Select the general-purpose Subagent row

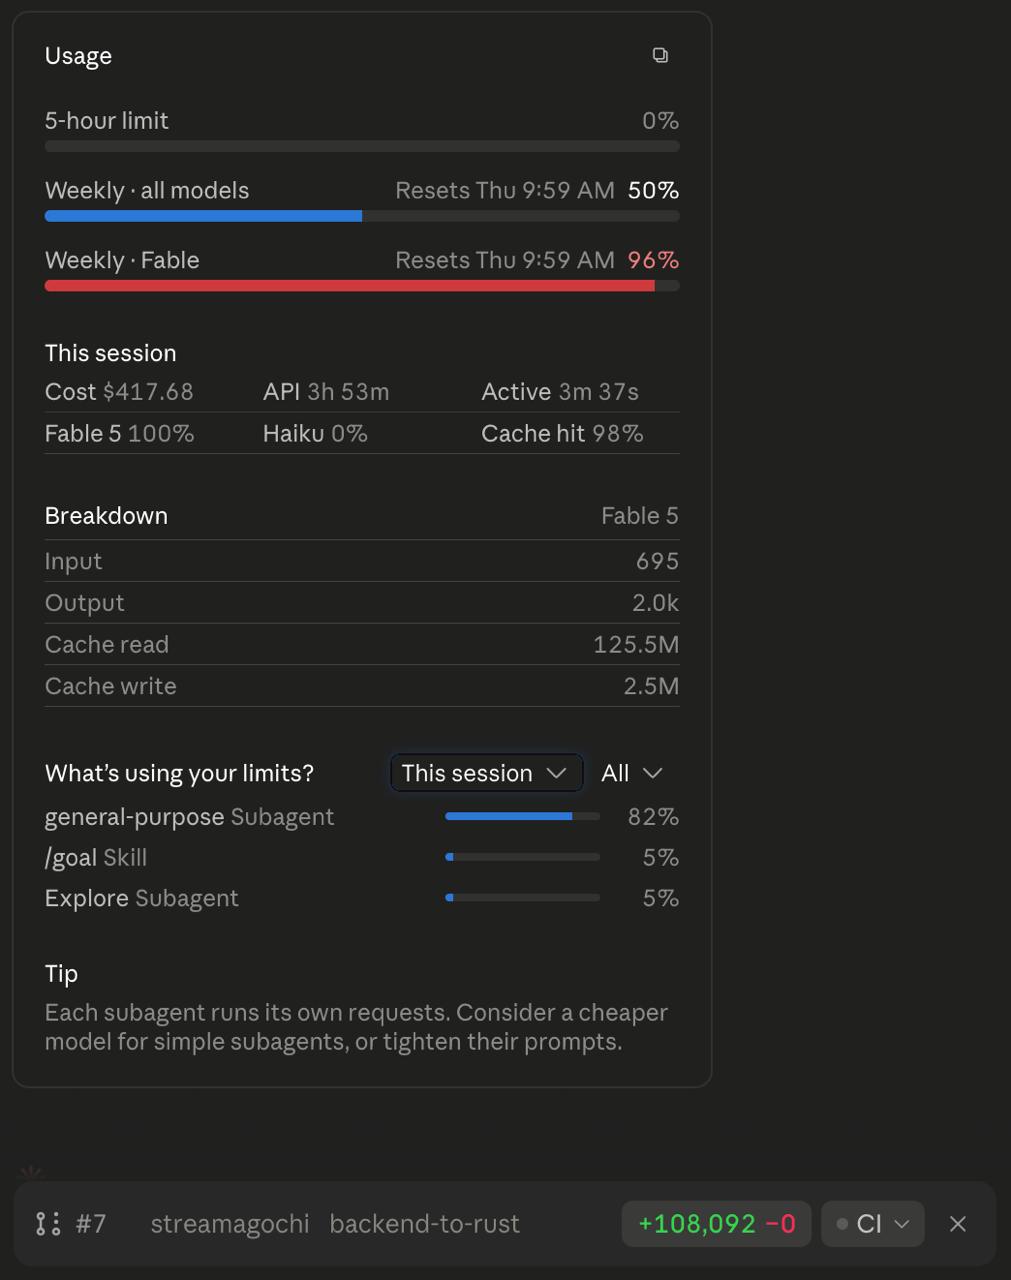362,817
